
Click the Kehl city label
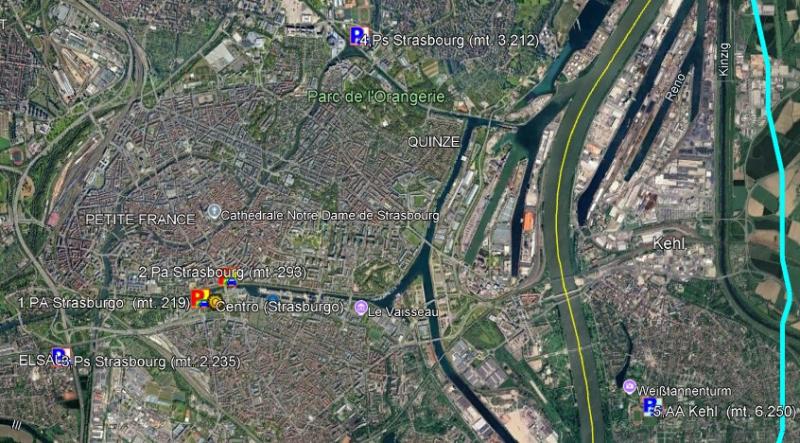(x=669, y=244)
